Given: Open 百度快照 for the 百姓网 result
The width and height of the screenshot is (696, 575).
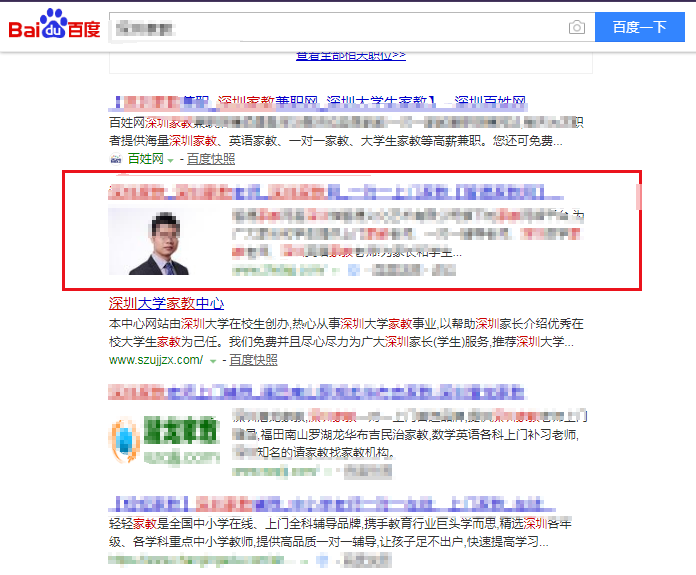Looking at the screenshot, I should pyautogui.click(x=211, y=159).
